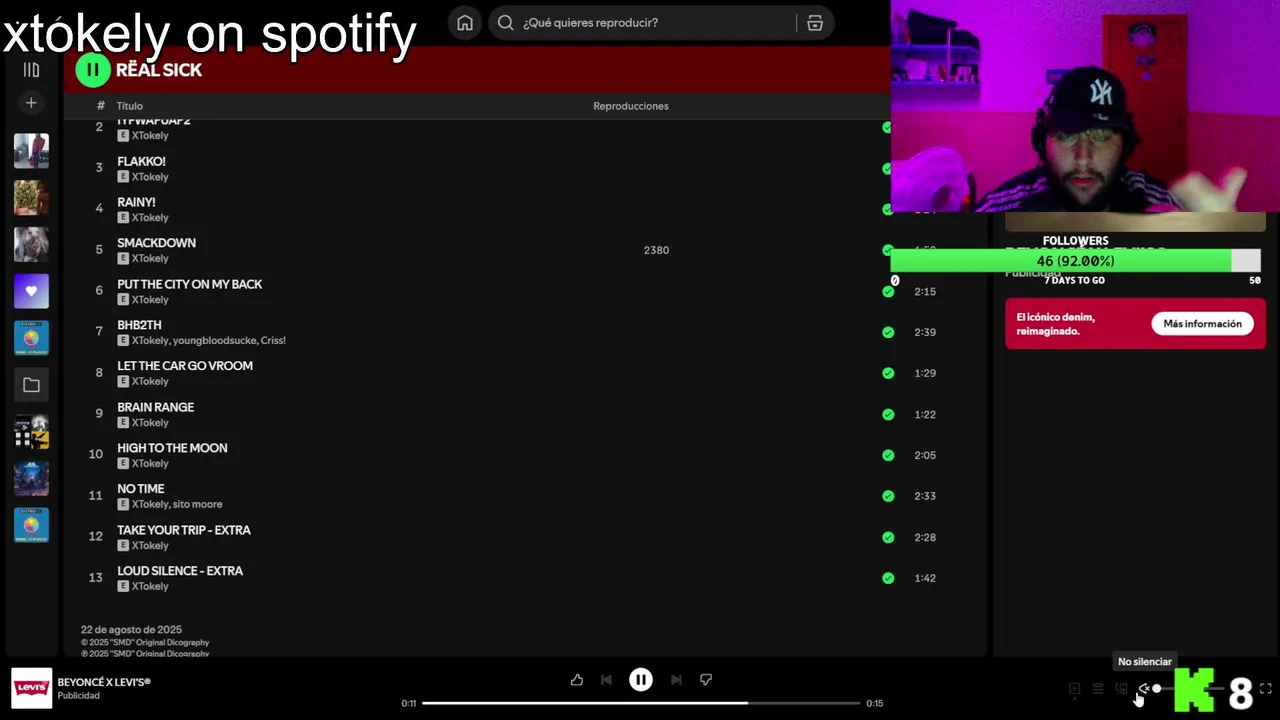
Task: Select the BRAIN RANGE track
Action: [155, 407]
